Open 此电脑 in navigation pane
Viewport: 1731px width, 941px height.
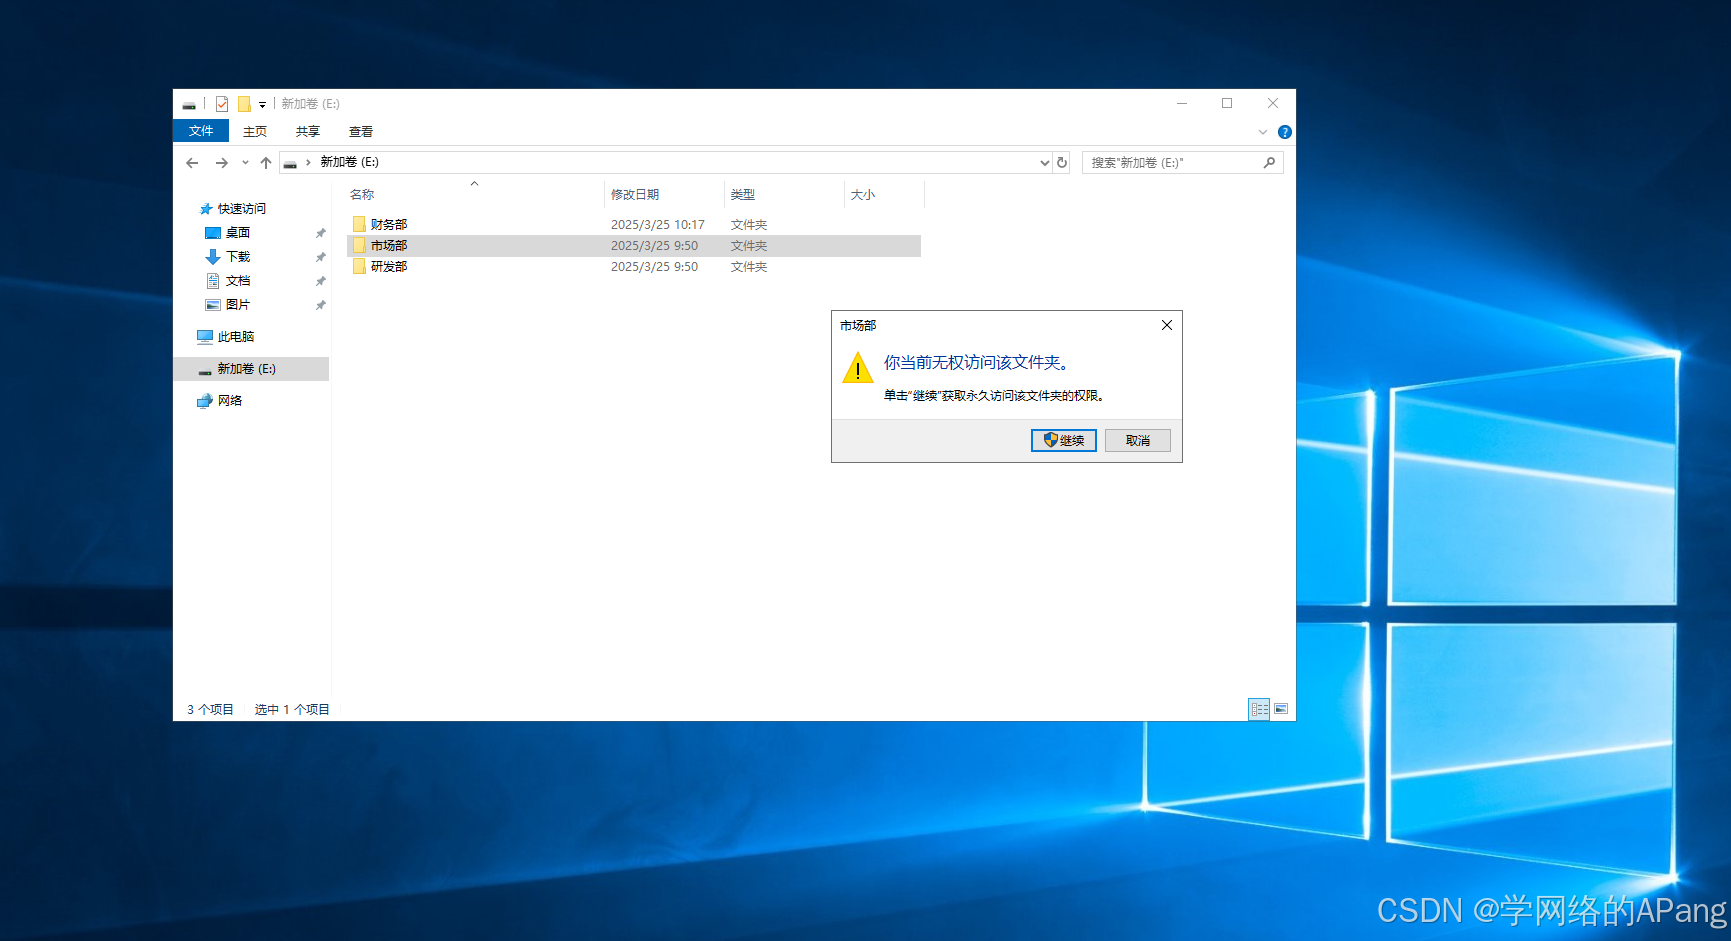click(x=236, y=337)
